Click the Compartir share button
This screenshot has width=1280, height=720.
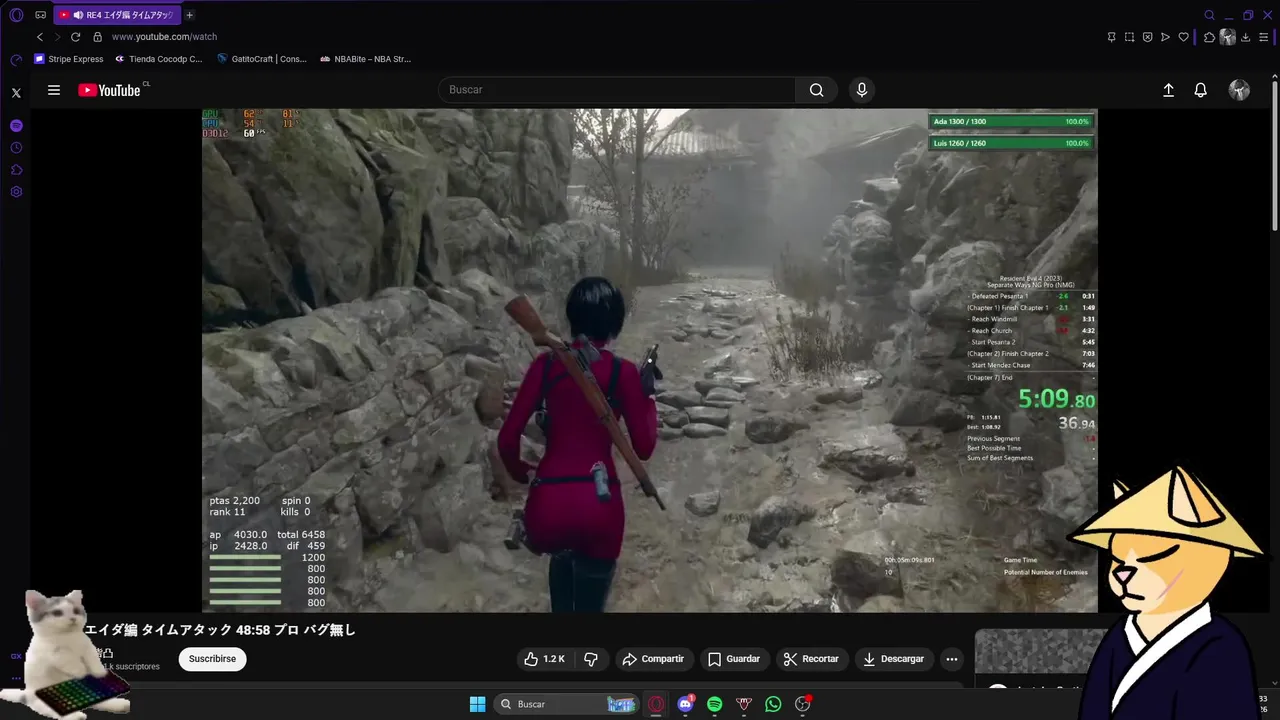(653, 659)
